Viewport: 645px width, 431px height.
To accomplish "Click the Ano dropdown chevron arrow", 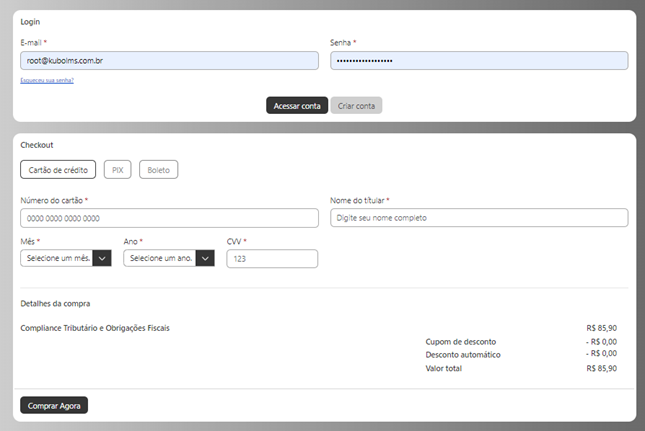I will [x=205, y=258].
